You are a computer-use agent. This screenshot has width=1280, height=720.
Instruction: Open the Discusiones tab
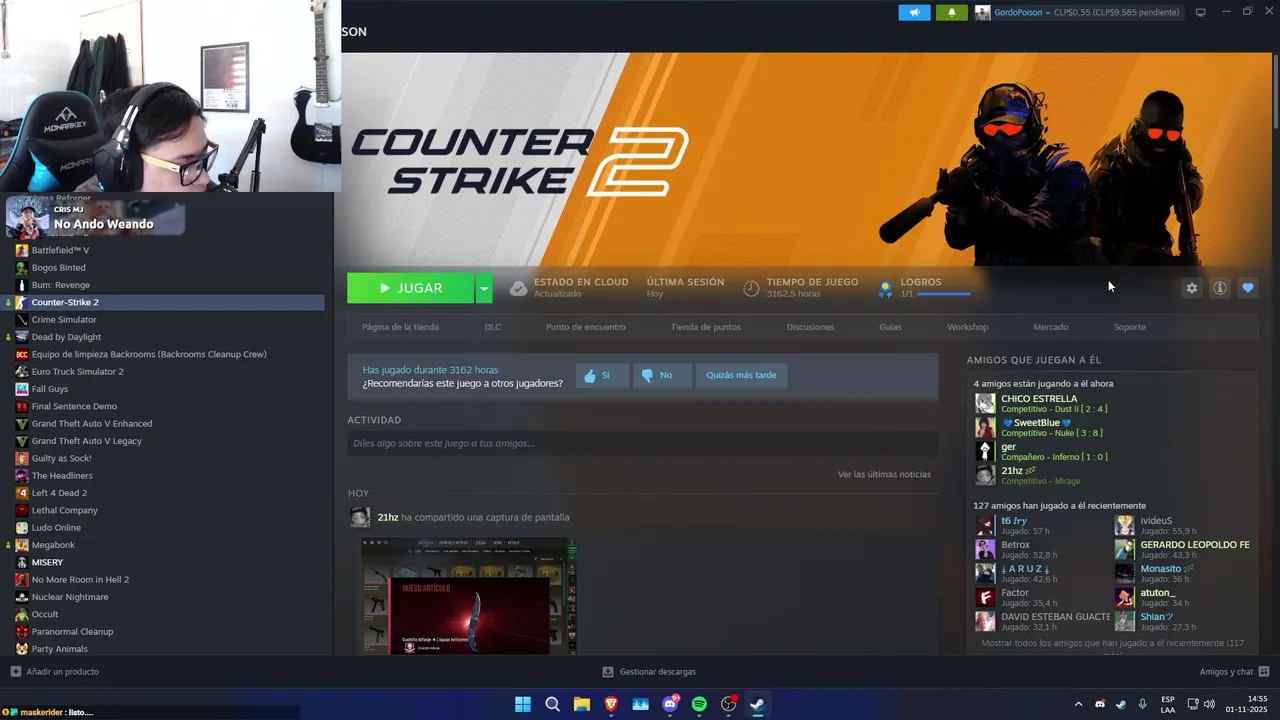point(810,327)
